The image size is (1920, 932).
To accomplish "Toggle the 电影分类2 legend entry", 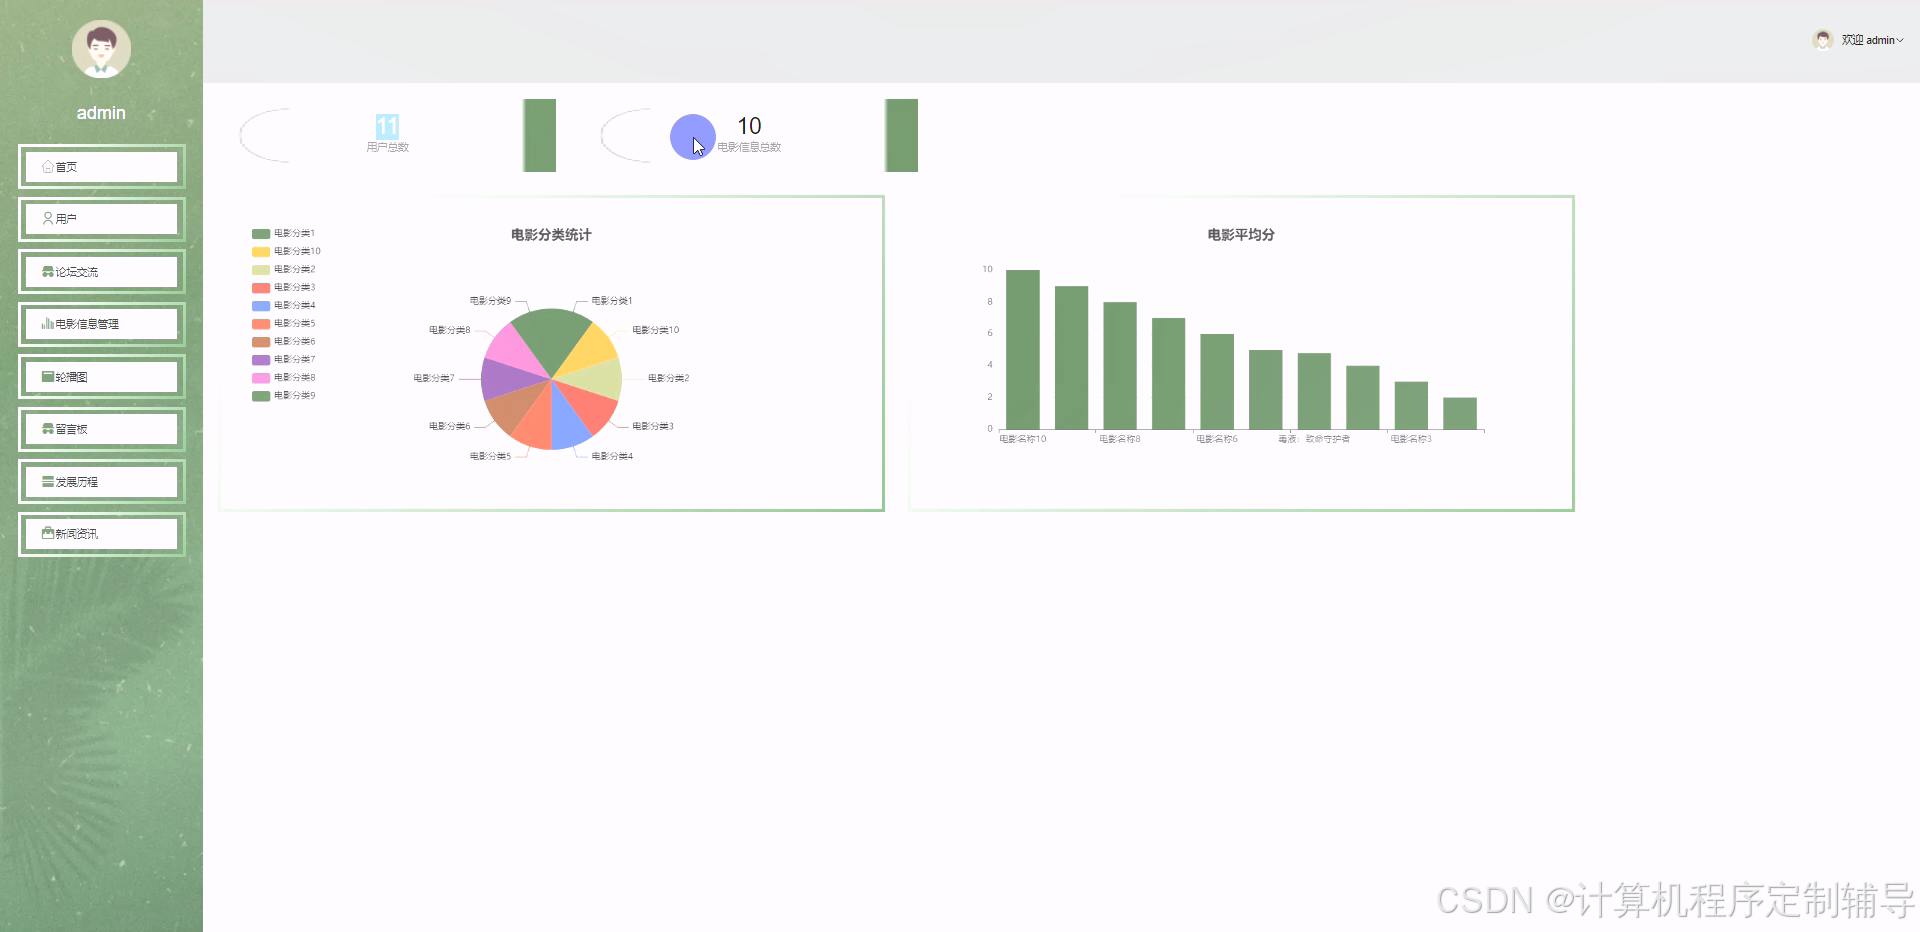I will (284, 269).
